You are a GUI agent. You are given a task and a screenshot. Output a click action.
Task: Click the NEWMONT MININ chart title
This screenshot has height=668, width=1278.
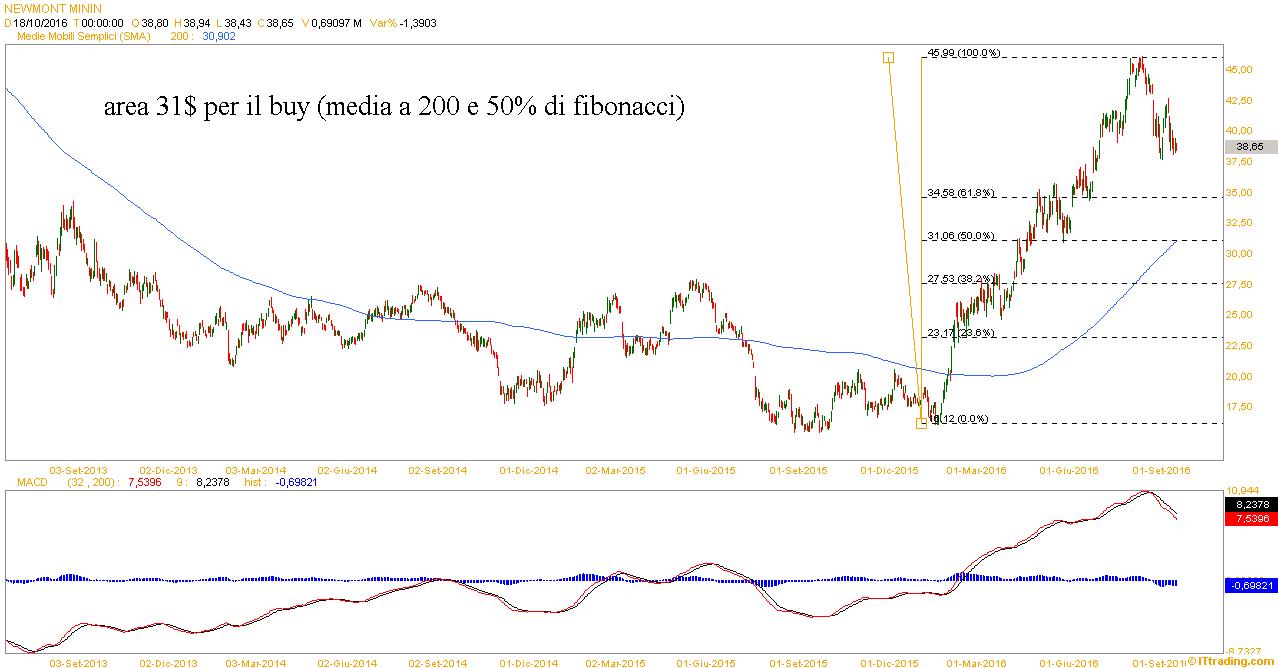pyautogui.click(x=53, y=8)
